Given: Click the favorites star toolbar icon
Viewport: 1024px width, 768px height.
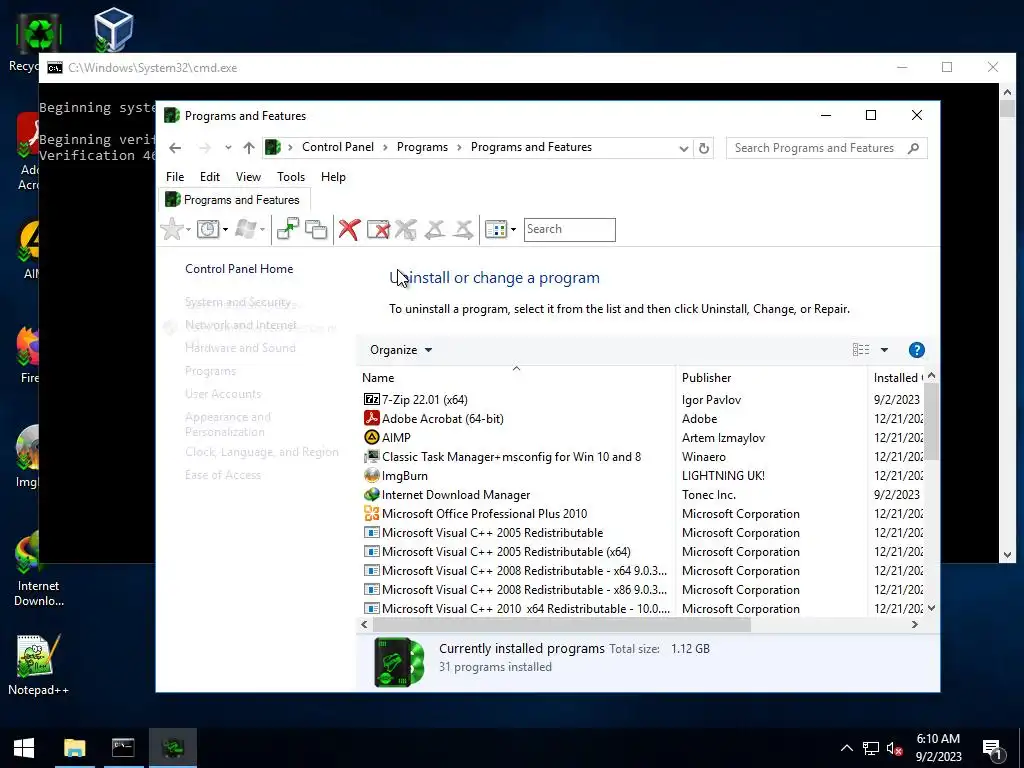Looking at the screenshot, I should (x=172, y=229).
